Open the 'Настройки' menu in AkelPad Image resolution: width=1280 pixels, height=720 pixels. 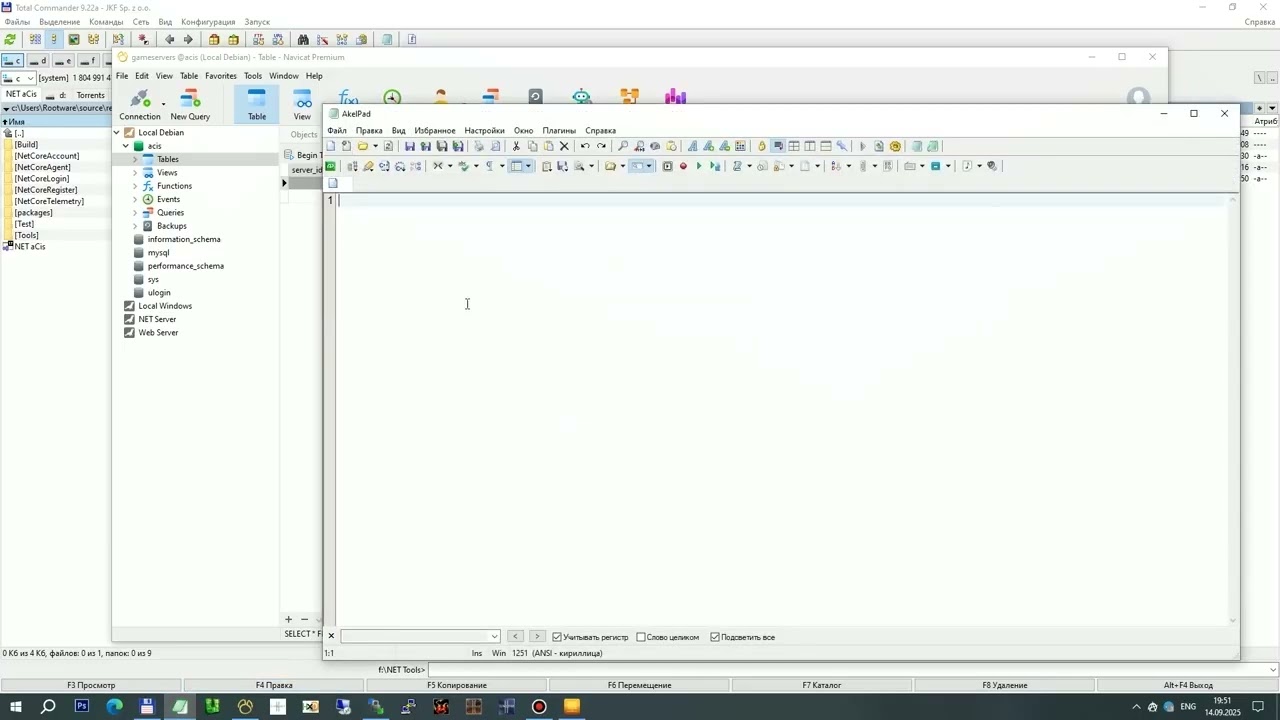tap(484, 130)
